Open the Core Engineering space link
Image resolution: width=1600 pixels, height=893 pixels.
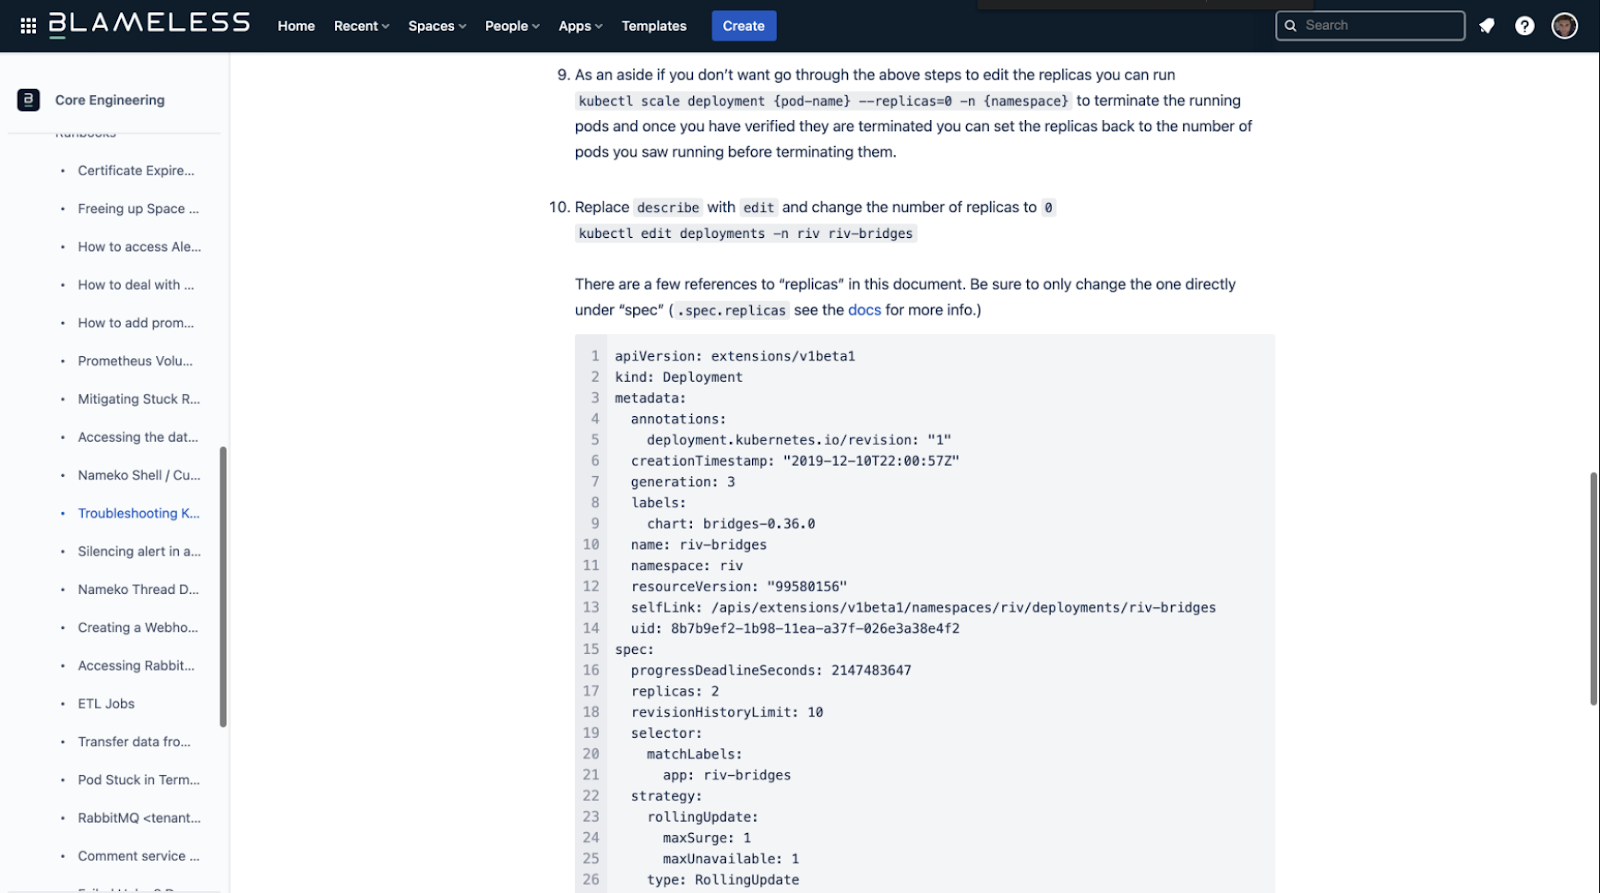tap(110, 100)
